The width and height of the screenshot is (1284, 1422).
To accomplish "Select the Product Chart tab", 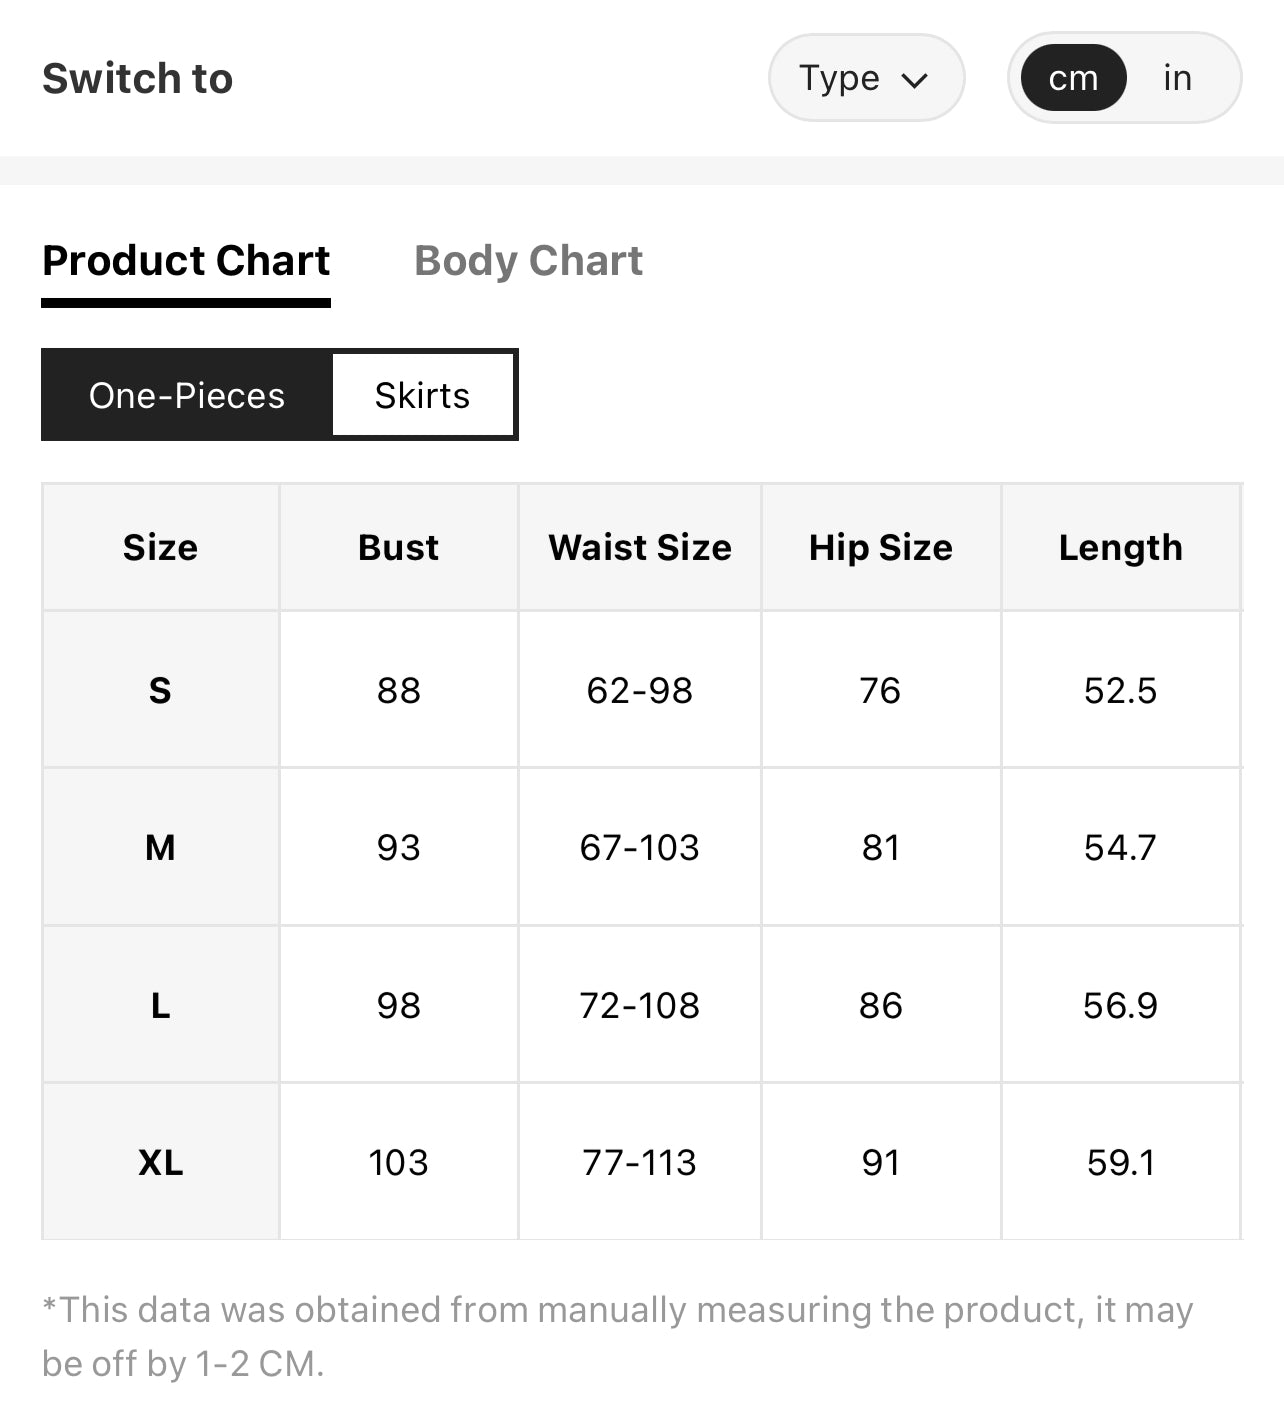I will click(x=186, y=262).
